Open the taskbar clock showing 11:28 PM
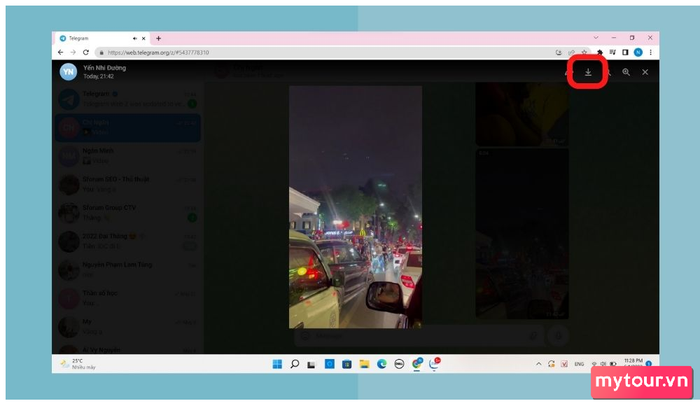The height and width of the screenshot is (408, 700). click(633, 363)
